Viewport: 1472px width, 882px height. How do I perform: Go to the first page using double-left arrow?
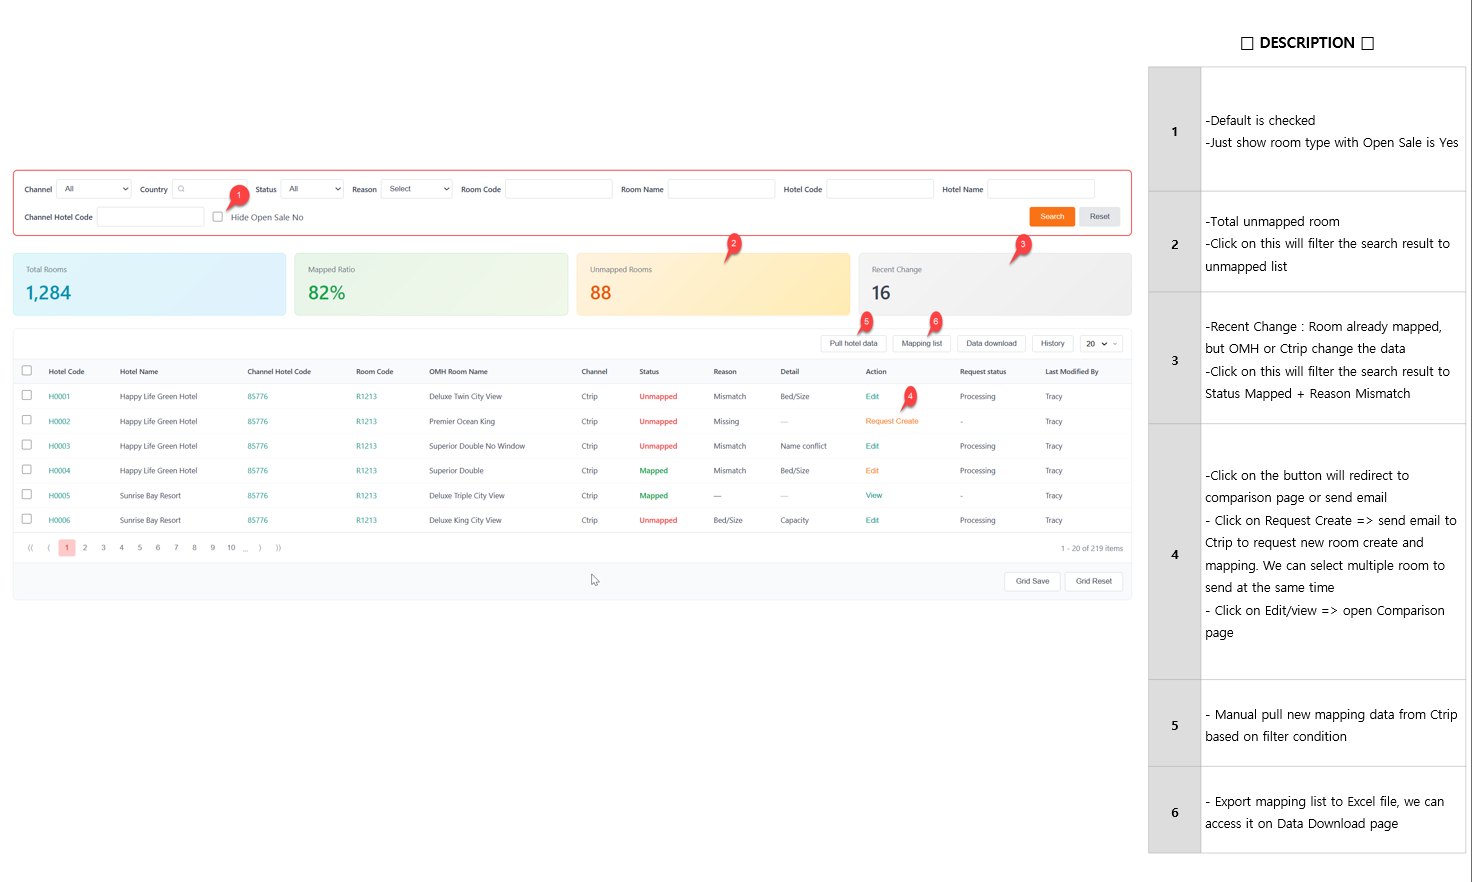[x=30, y=548]
